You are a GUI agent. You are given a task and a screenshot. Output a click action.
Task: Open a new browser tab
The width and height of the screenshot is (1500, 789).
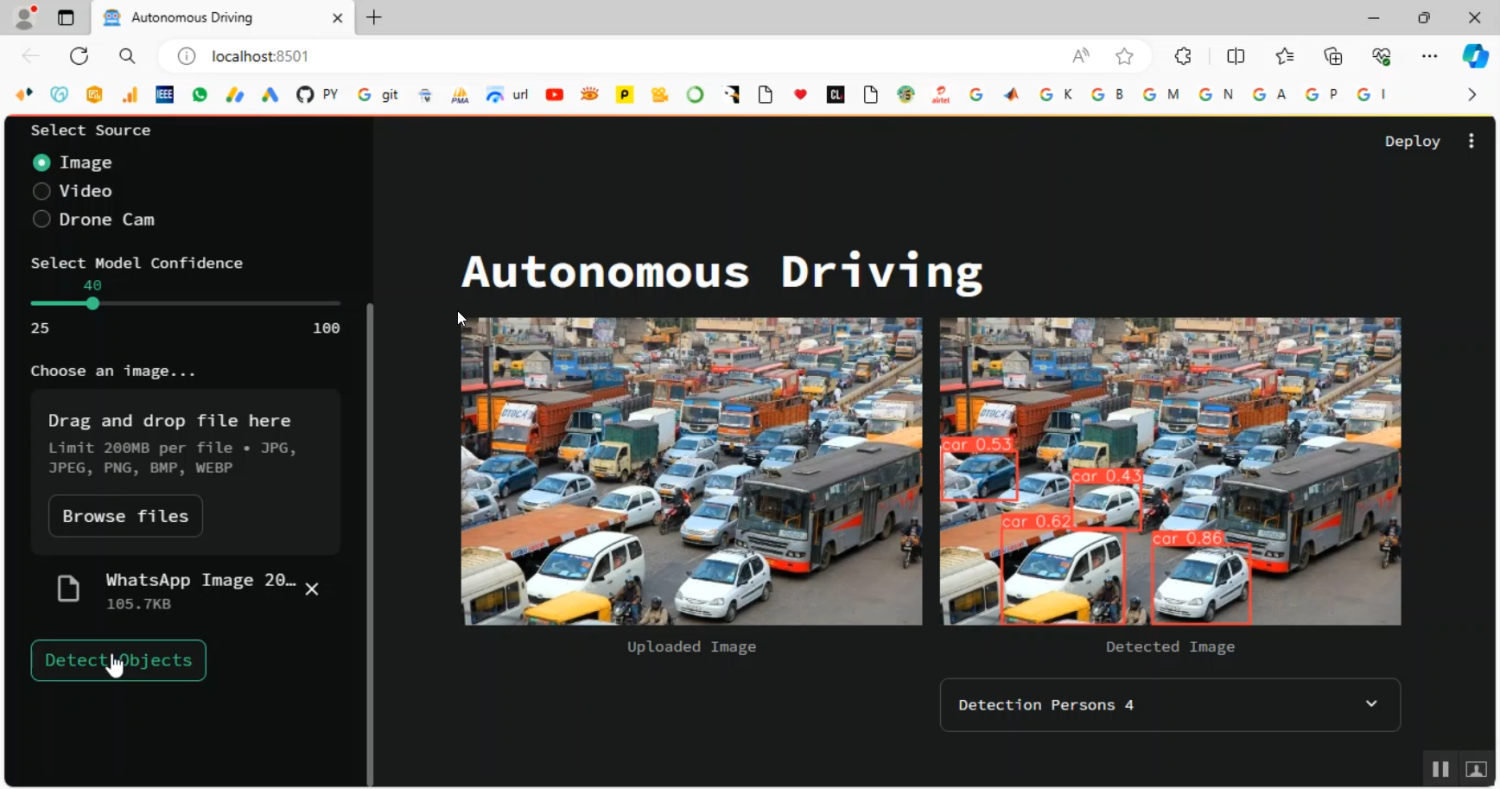374,18
